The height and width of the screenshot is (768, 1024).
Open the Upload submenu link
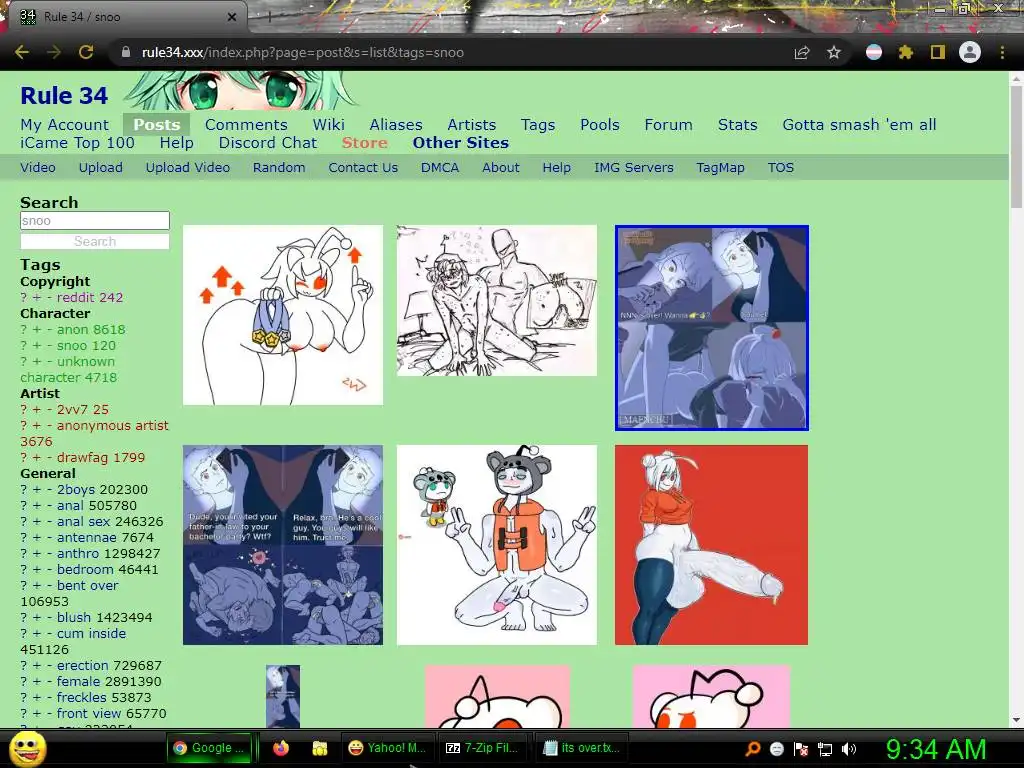(101, 167)
